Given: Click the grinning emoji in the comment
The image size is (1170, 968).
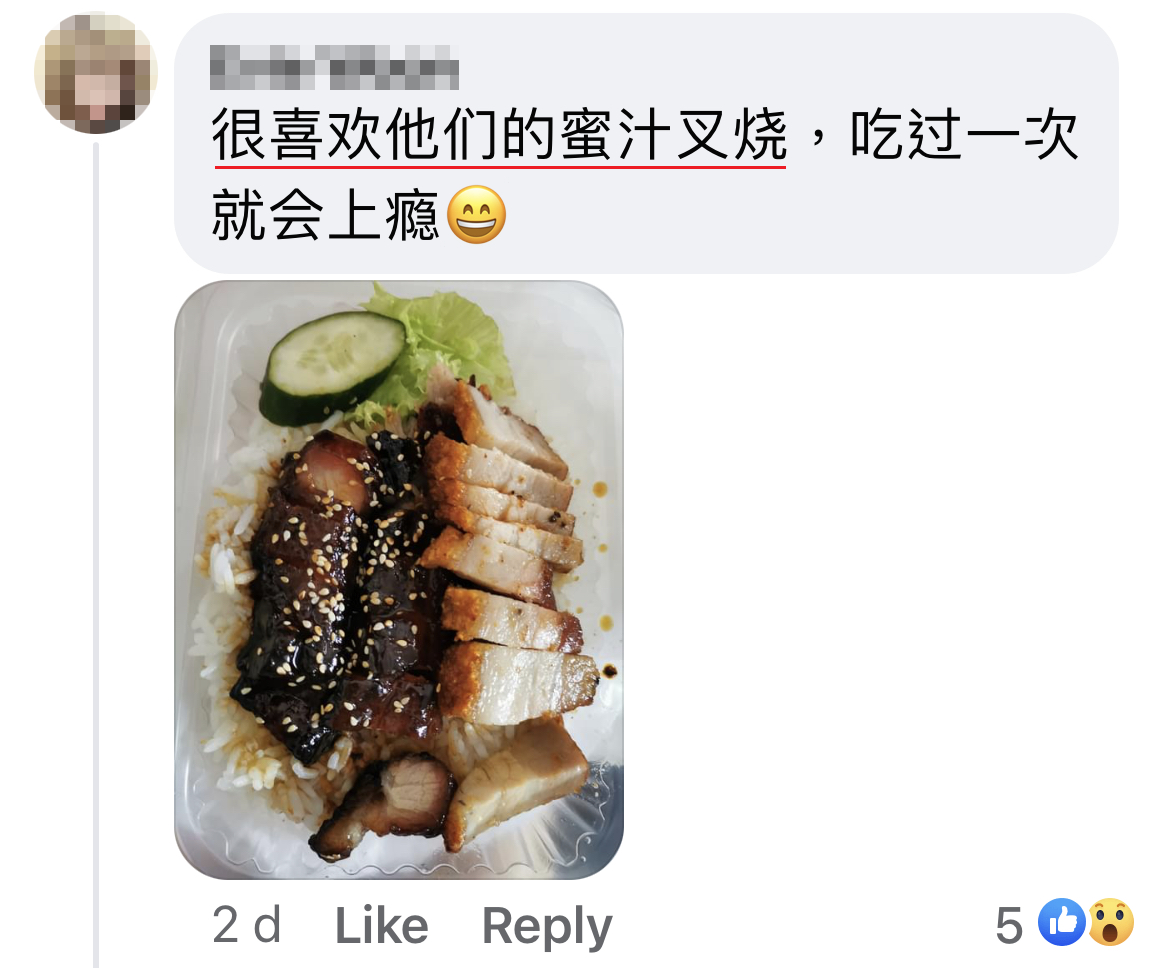Looking at the screenshot, I should click(x=476, y=215).
